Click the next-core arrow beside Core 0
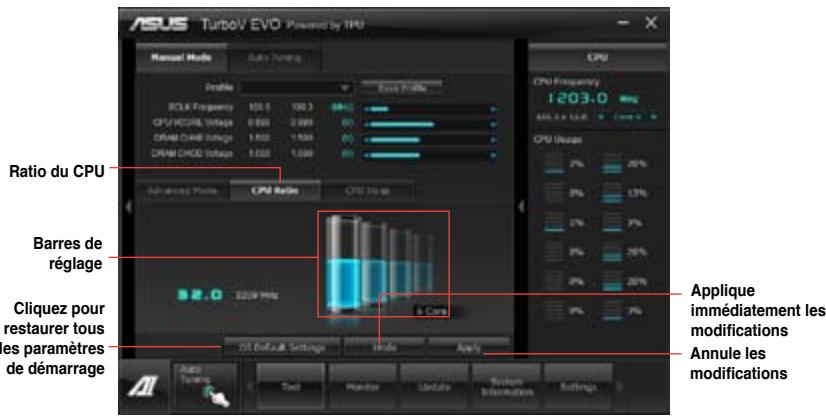The width and height of the screenshot is (826, 420). pos(653,117)
